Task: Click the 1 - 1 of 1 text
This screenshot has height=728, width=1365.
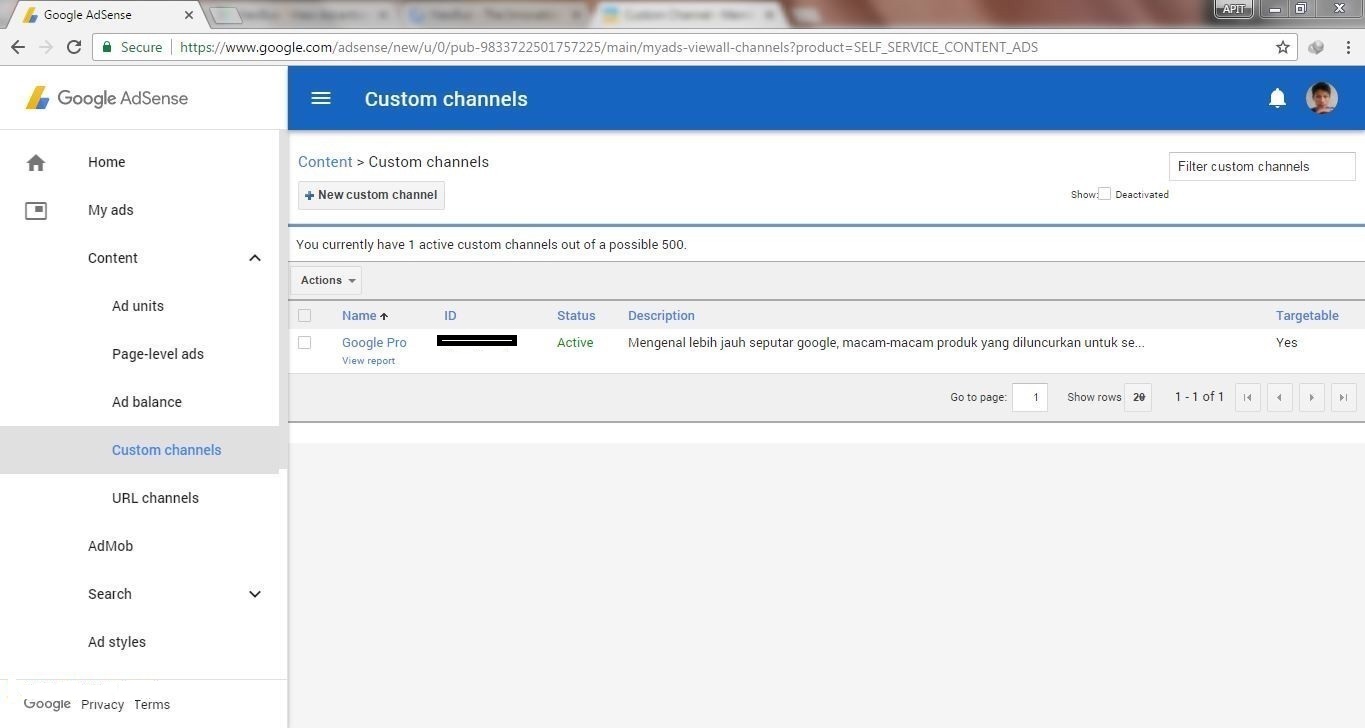Action: [1199, 397]
